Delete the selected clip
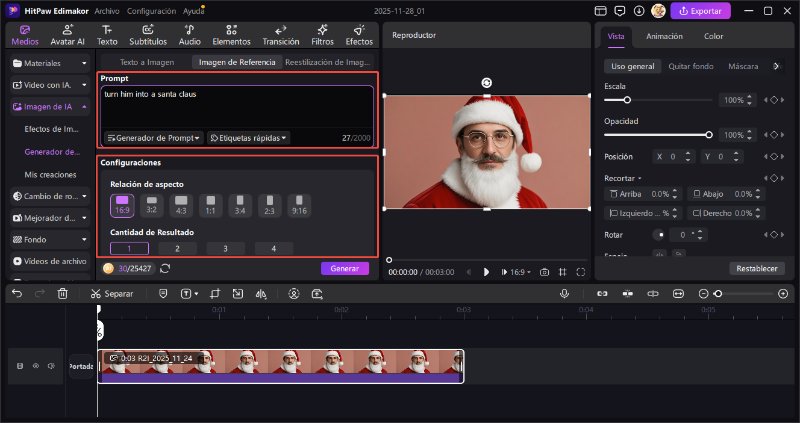Viewport: 800px width, 423px height. point(62,294)
